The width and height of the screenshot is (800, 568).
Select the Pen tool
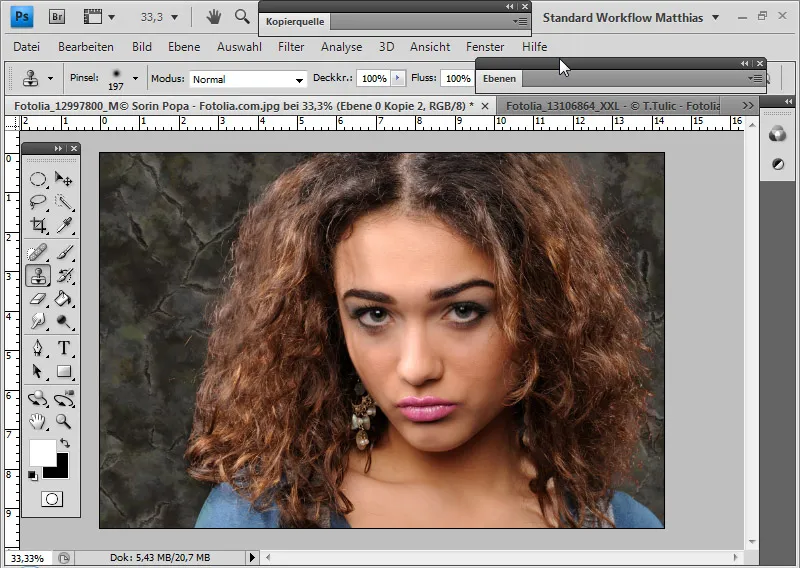pos(38,348)
